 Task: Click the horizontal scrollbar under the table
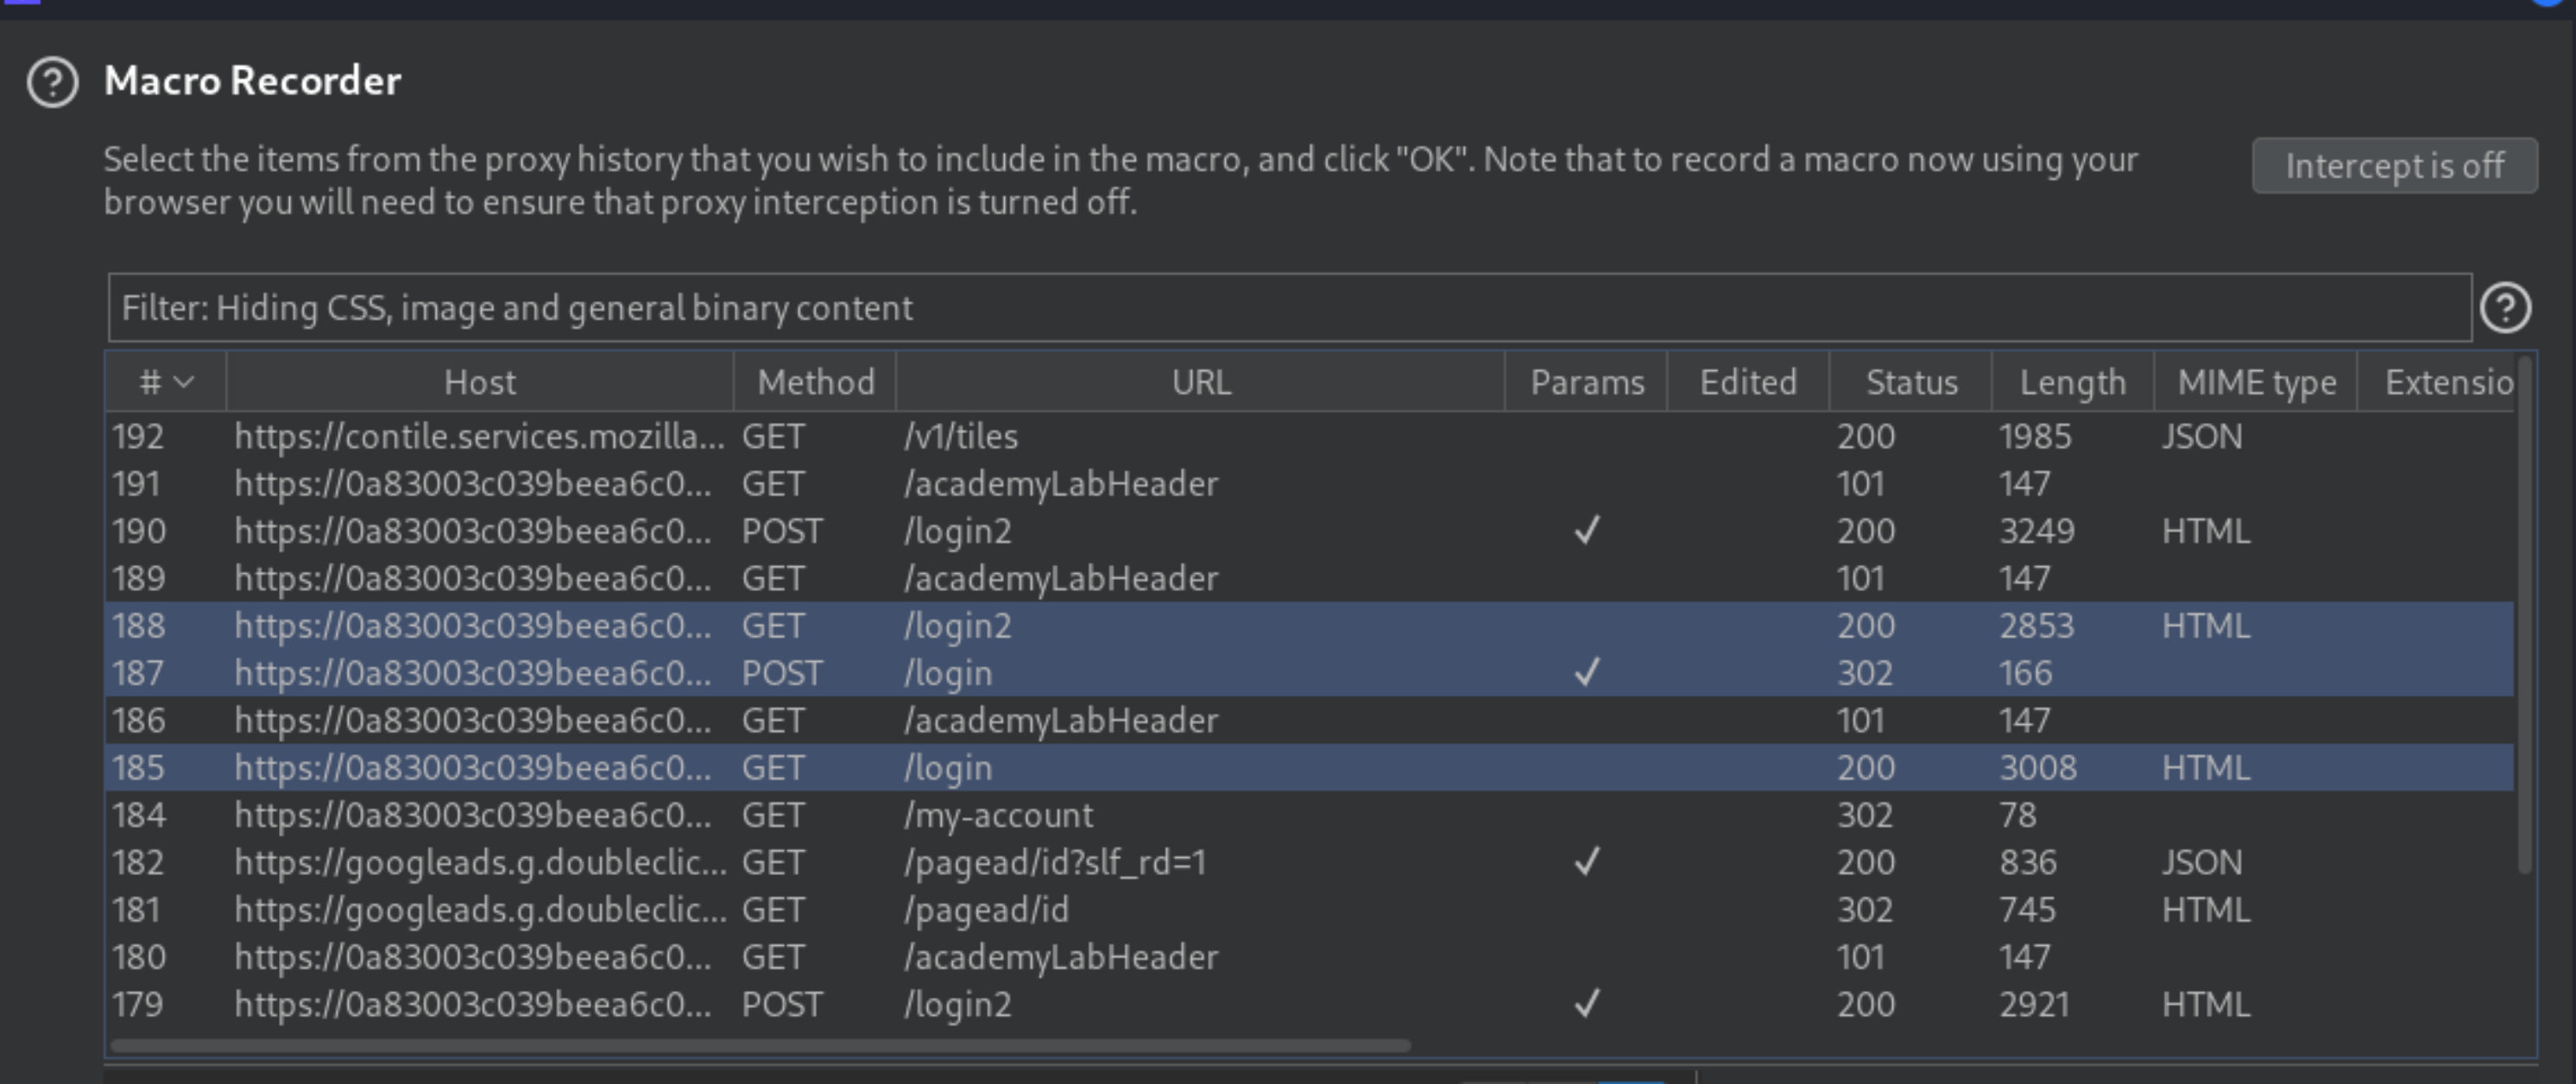coord(760,1046)
